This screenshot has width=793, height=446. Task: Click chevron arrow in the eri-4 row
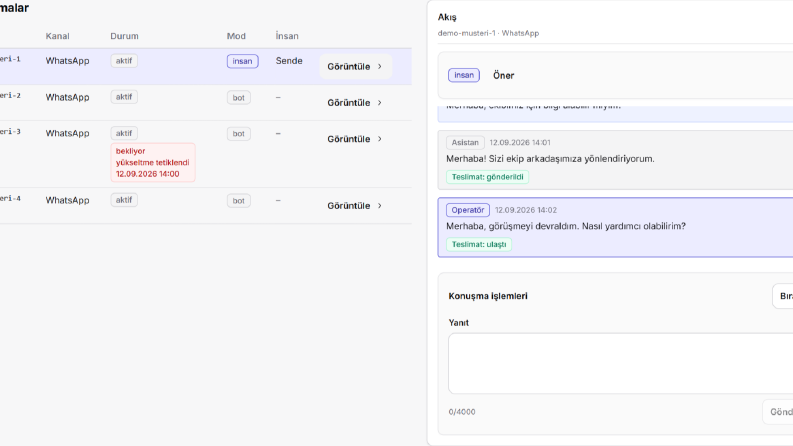pos(380,206)
